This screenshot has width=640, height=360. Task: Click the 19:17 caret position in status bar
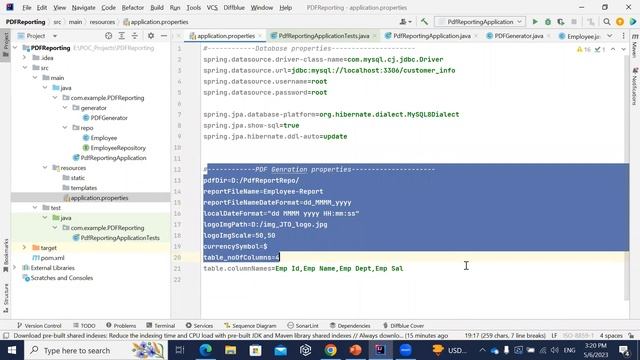coord(505,336)
